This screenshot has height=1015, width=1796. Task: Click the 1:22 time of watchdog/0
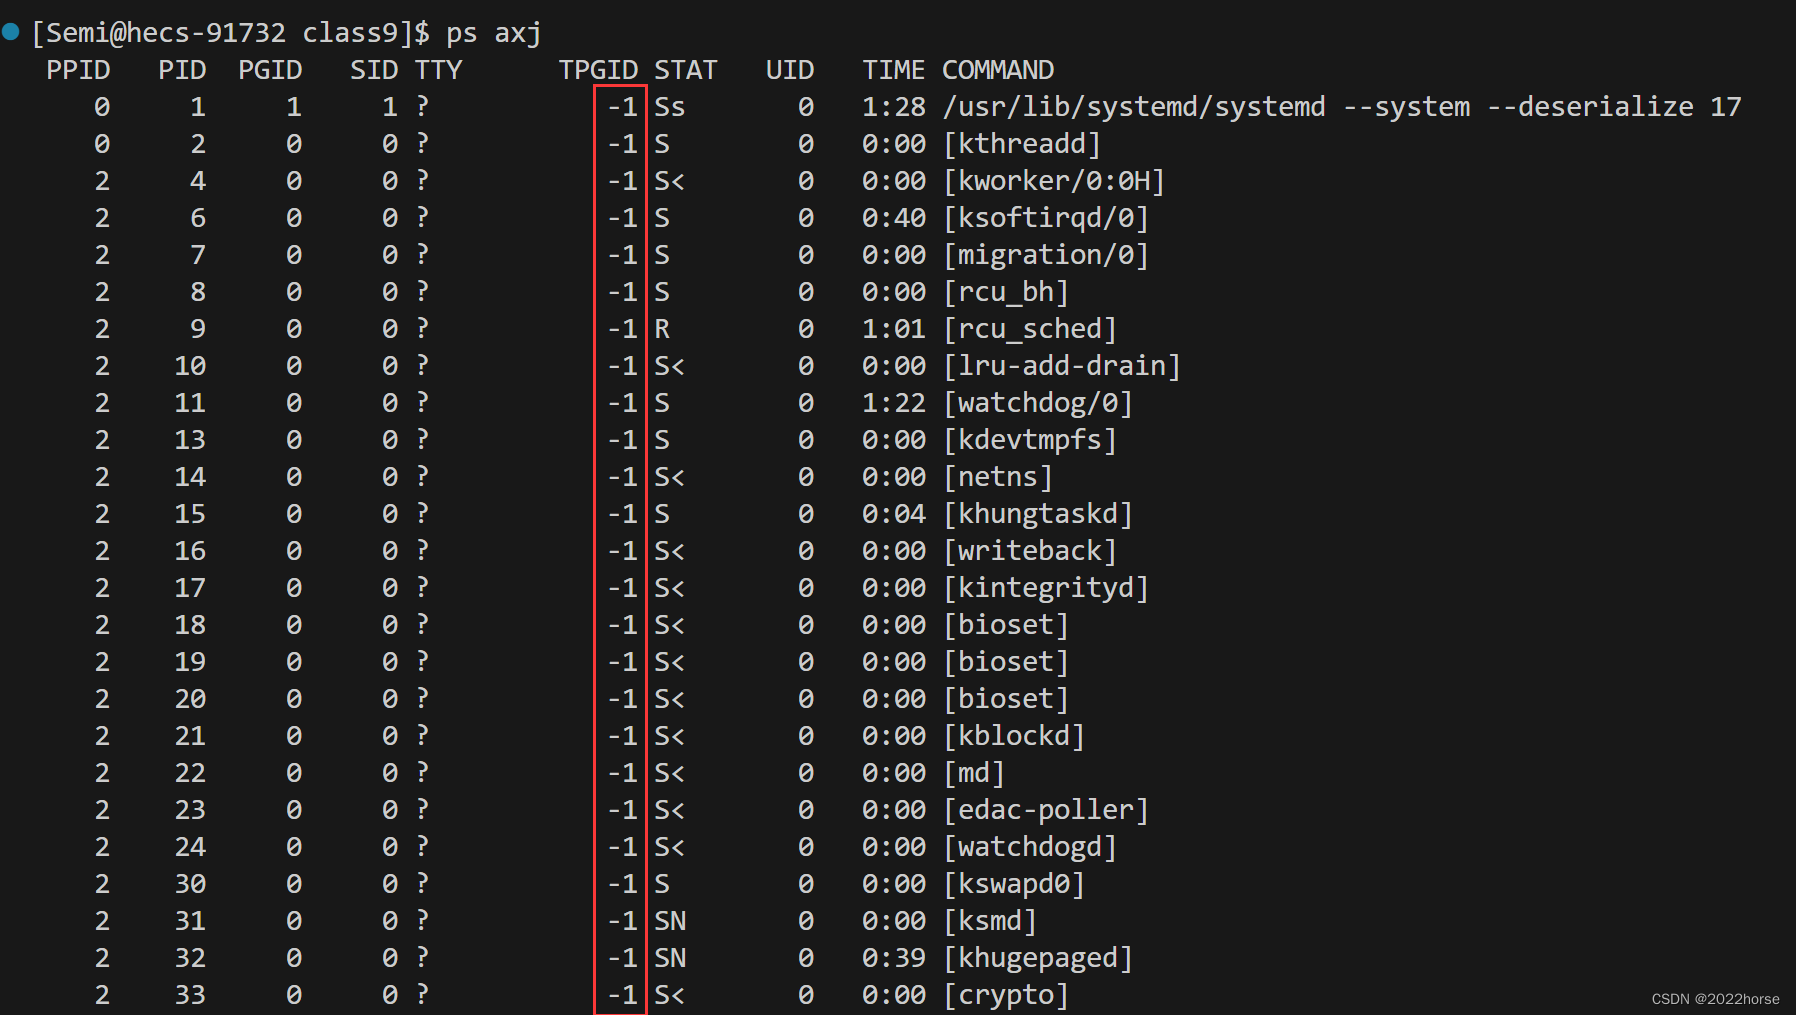click(x=894, y=403)
